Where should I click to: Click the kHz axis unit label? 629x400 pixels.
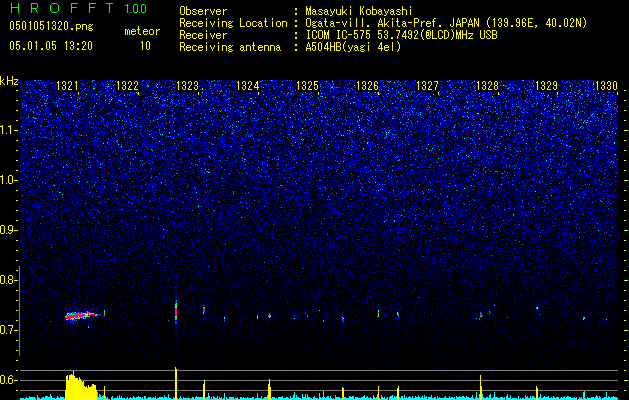(x=9, y=81)
